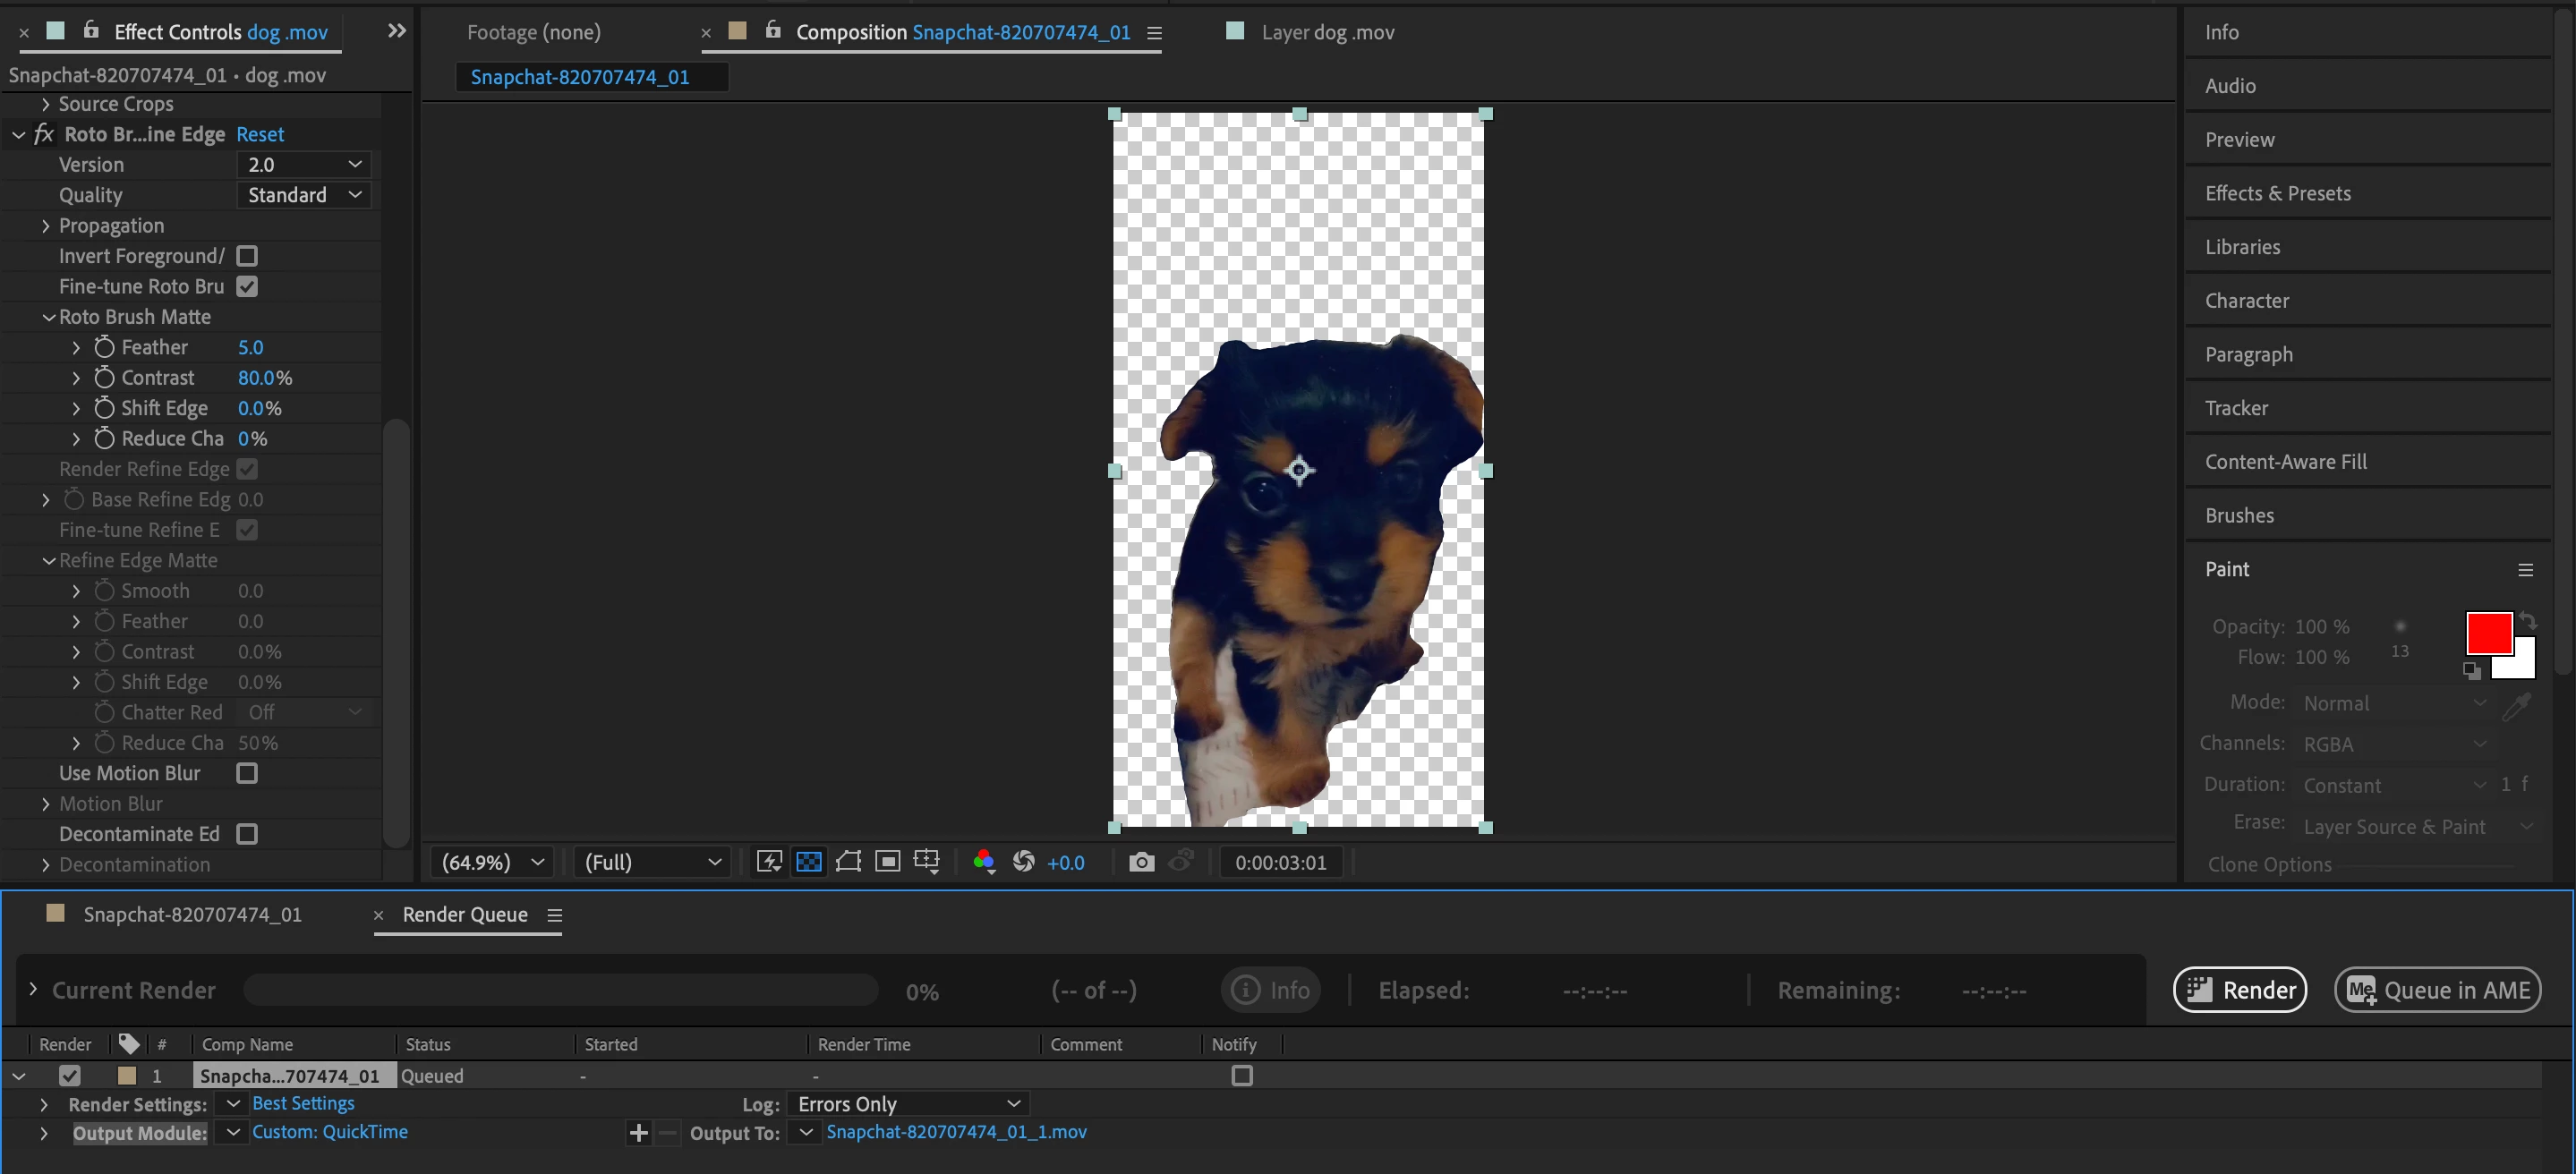Open the Effects & Presets panel
The width and height of the screenshot is (2576, 1174).
[2277, 193]
